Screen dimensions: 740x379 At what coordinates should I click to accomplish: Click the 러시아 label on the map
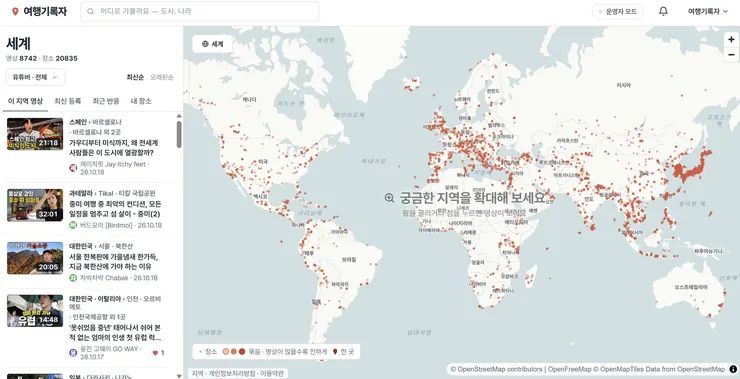click(624, 85)
